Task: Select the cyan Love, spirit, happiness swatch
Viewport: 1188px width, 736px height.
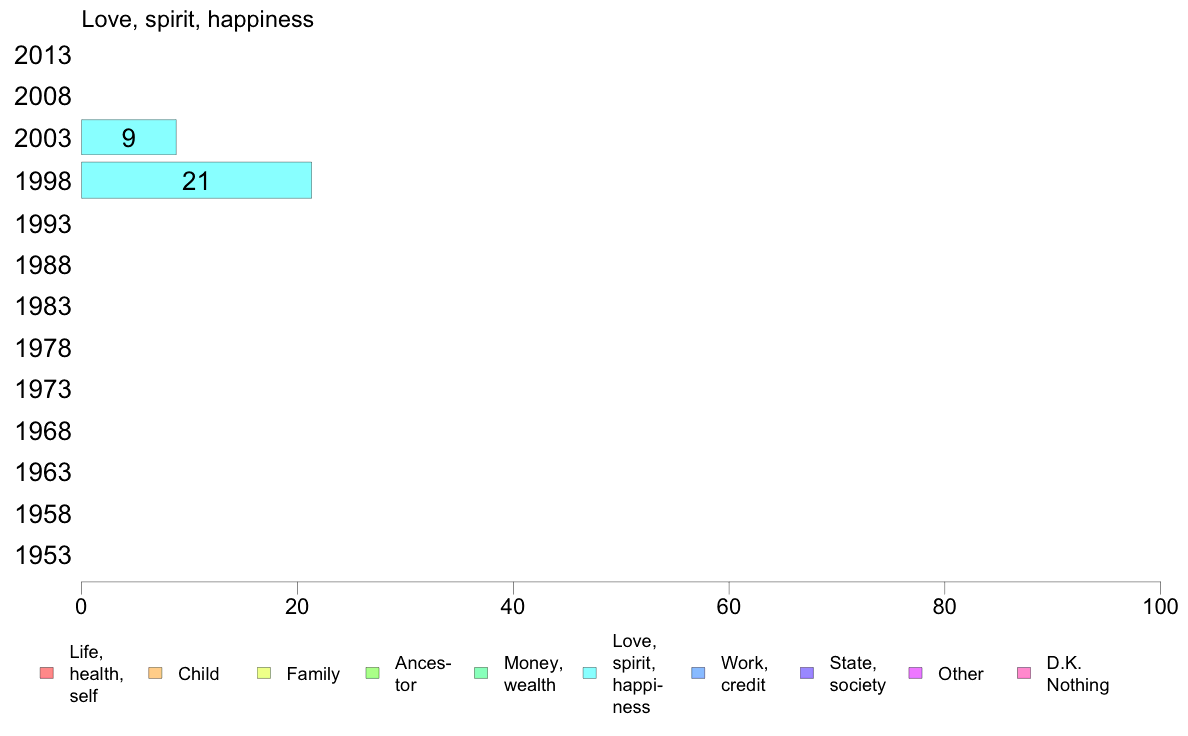Action: point(589,673)
